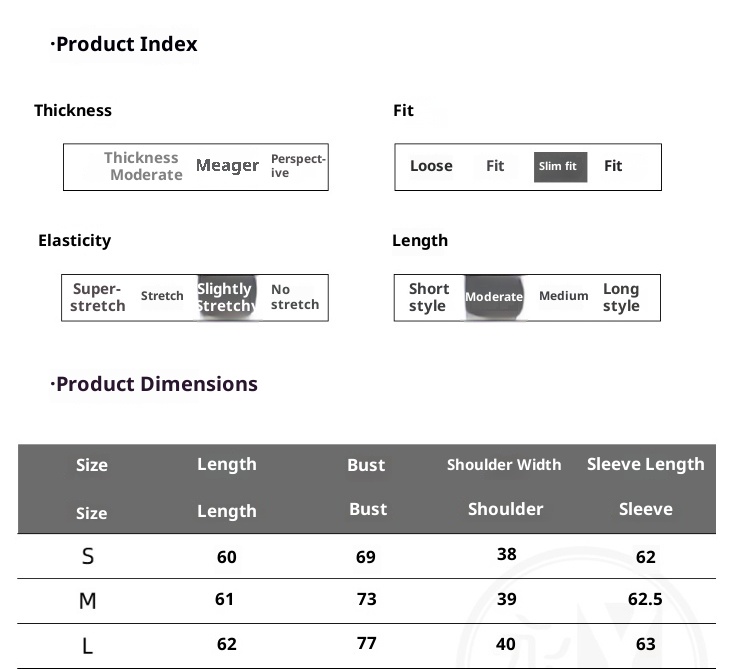Click the Sleeve Length column header
The height and width of the screenshot is (669, 743).
[645, 464]
